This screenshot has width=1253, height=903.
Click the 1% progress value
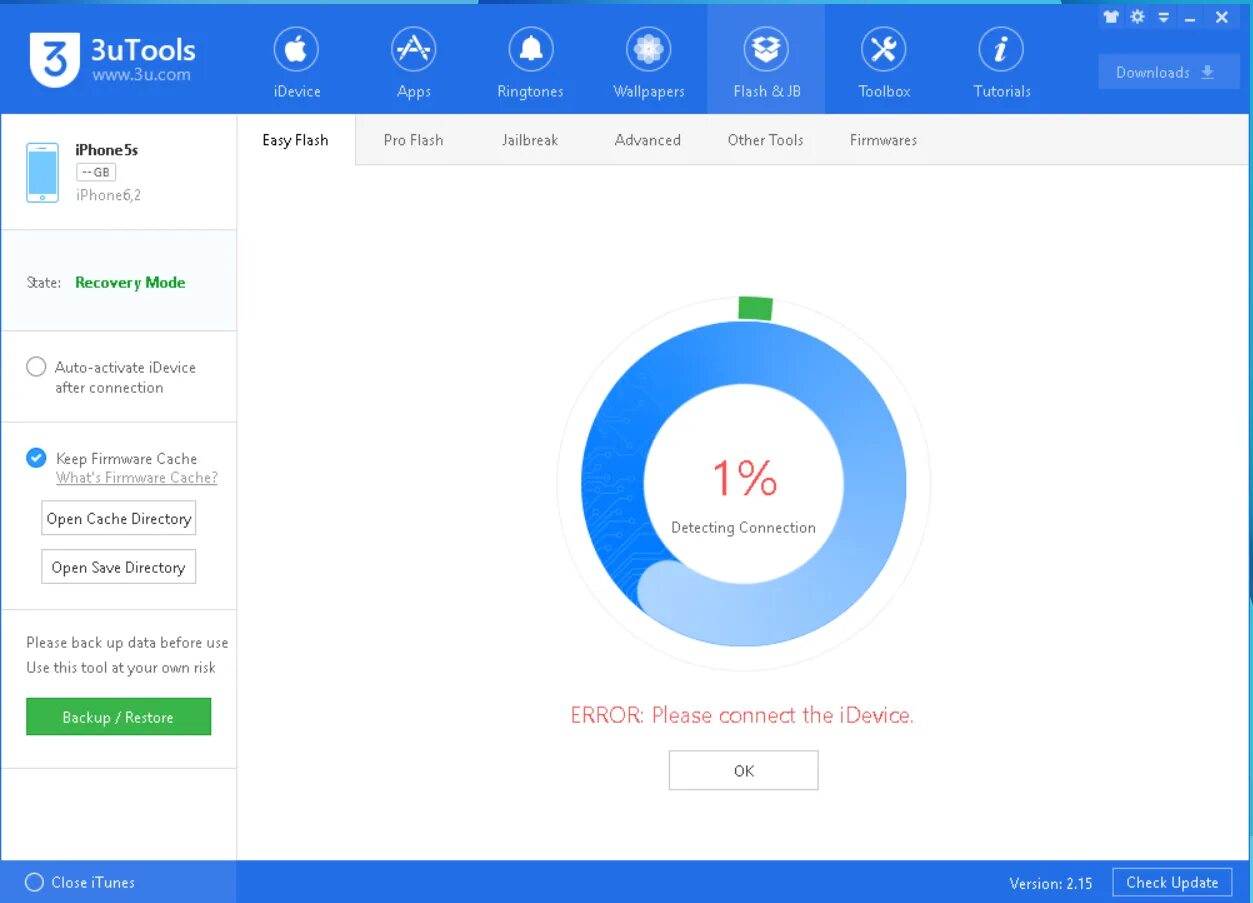pyautogui.click(x=744, y=478)
